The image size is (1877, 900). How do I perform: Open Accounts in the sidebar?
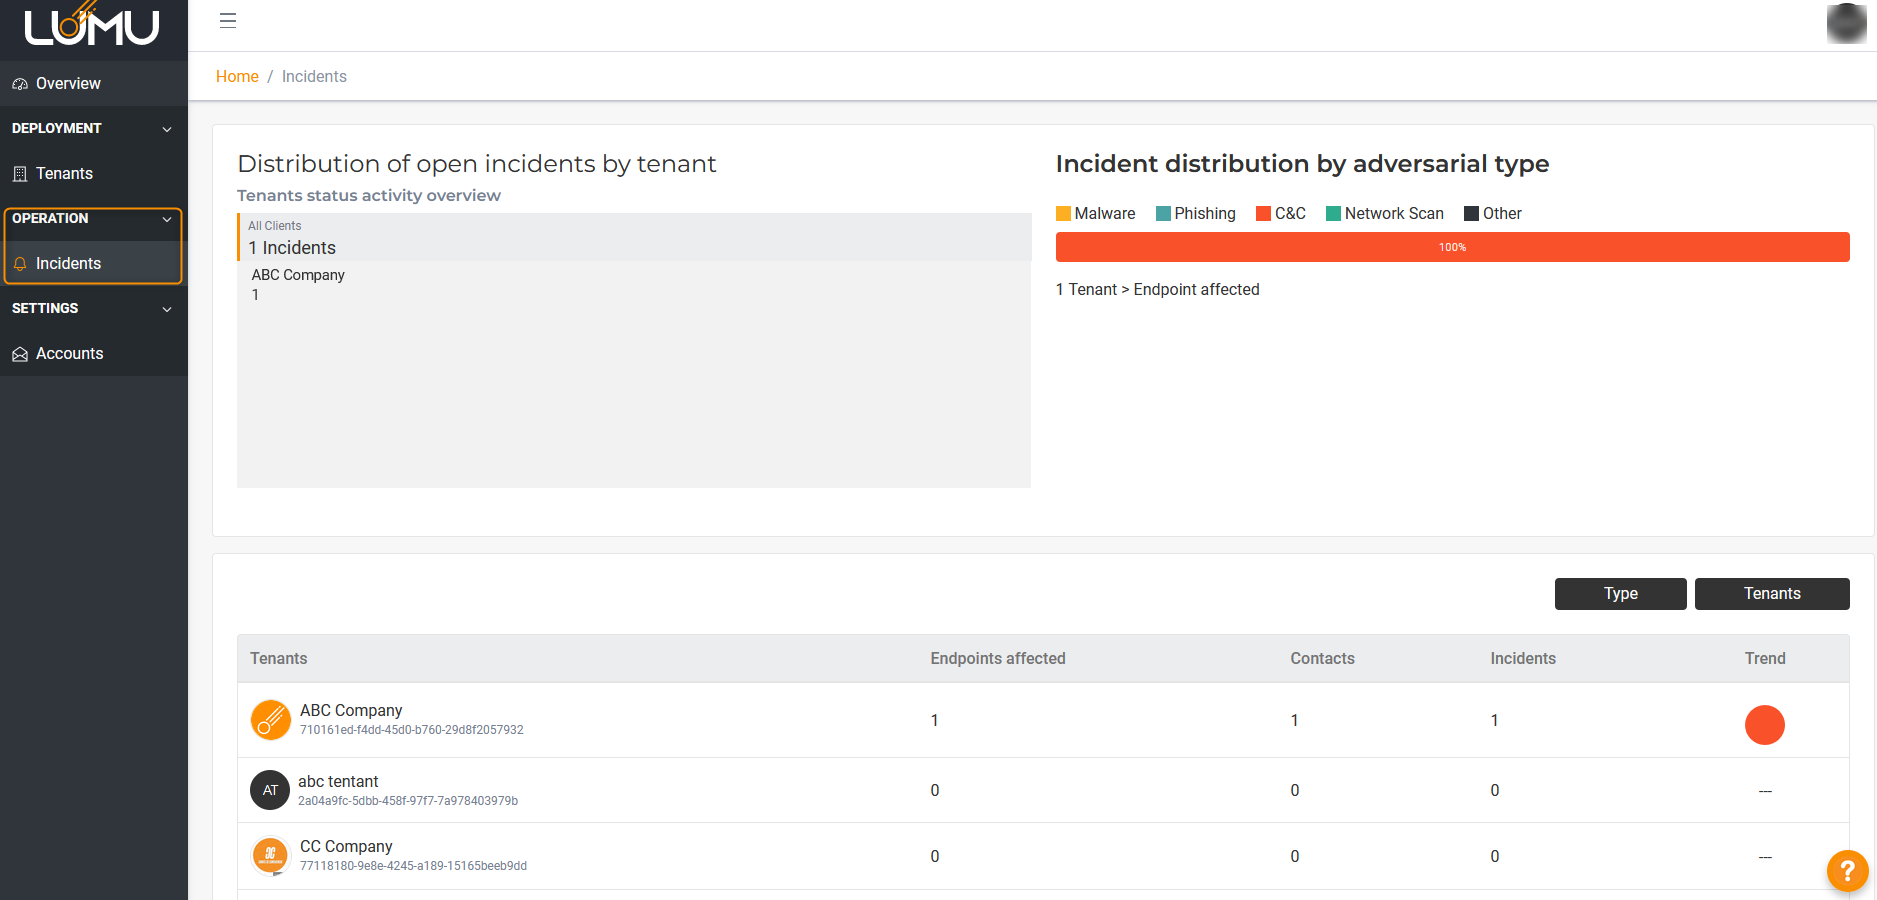point(69,354)
